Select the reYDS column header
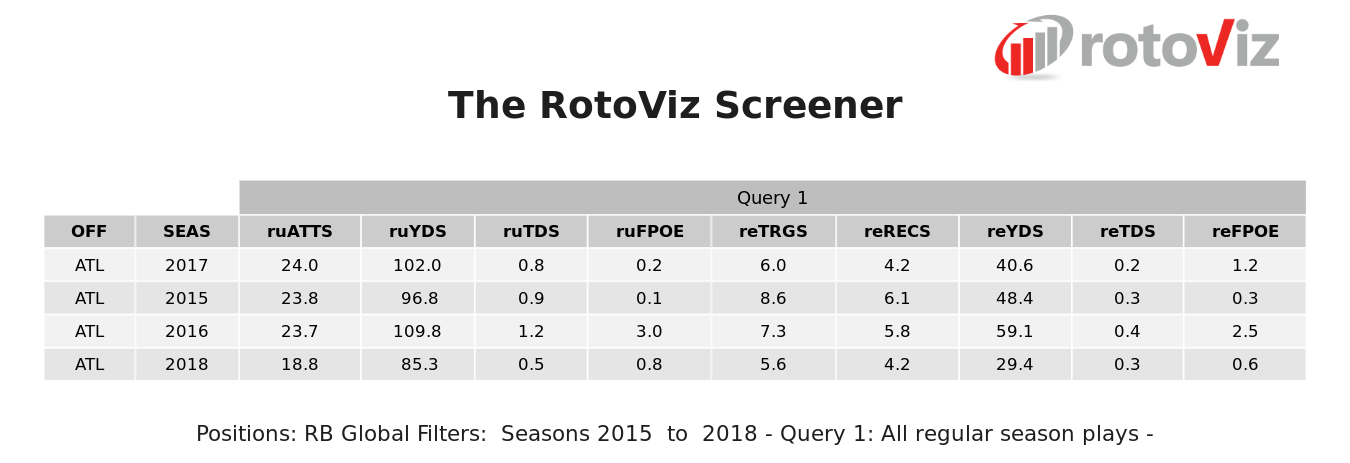 1015,232
